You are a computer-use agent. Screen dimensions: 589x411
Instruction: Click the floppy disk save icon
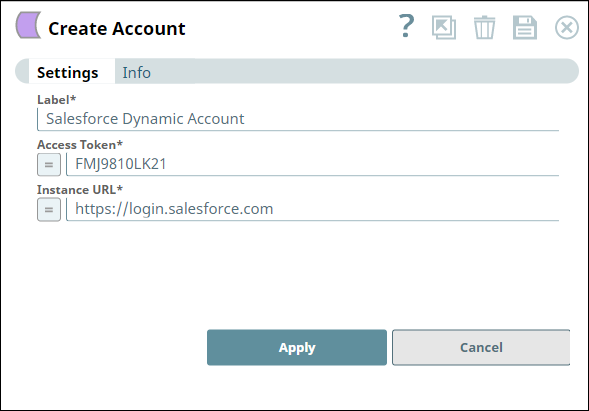pos(525,27)
